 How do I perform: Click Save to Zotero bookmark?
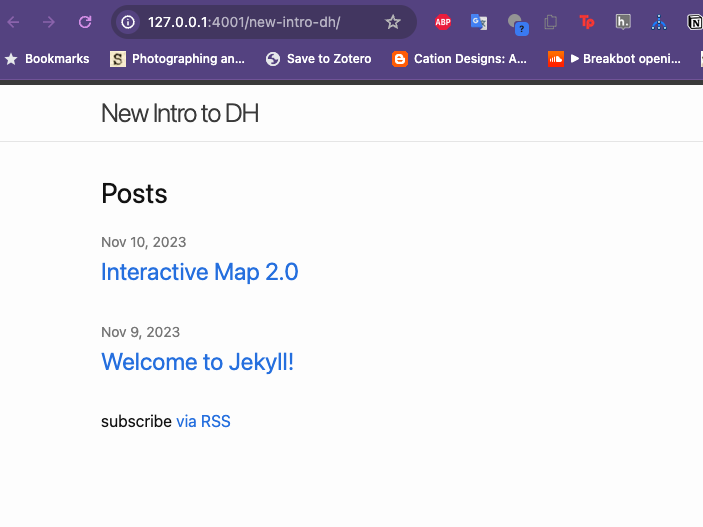[x=318, y=59]
